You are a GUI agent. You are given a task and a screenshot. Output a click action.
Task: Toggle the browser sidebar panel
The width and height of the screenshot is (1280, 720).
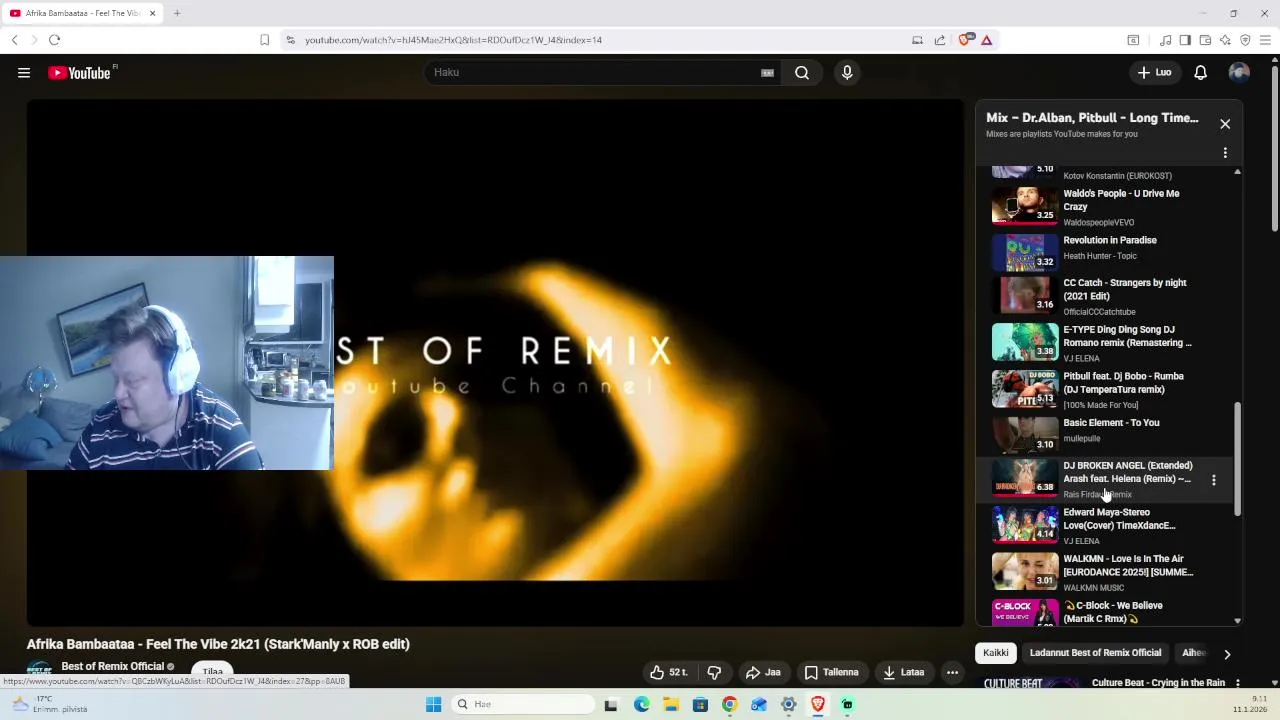pyautogui.click(x=1185, y=40)
